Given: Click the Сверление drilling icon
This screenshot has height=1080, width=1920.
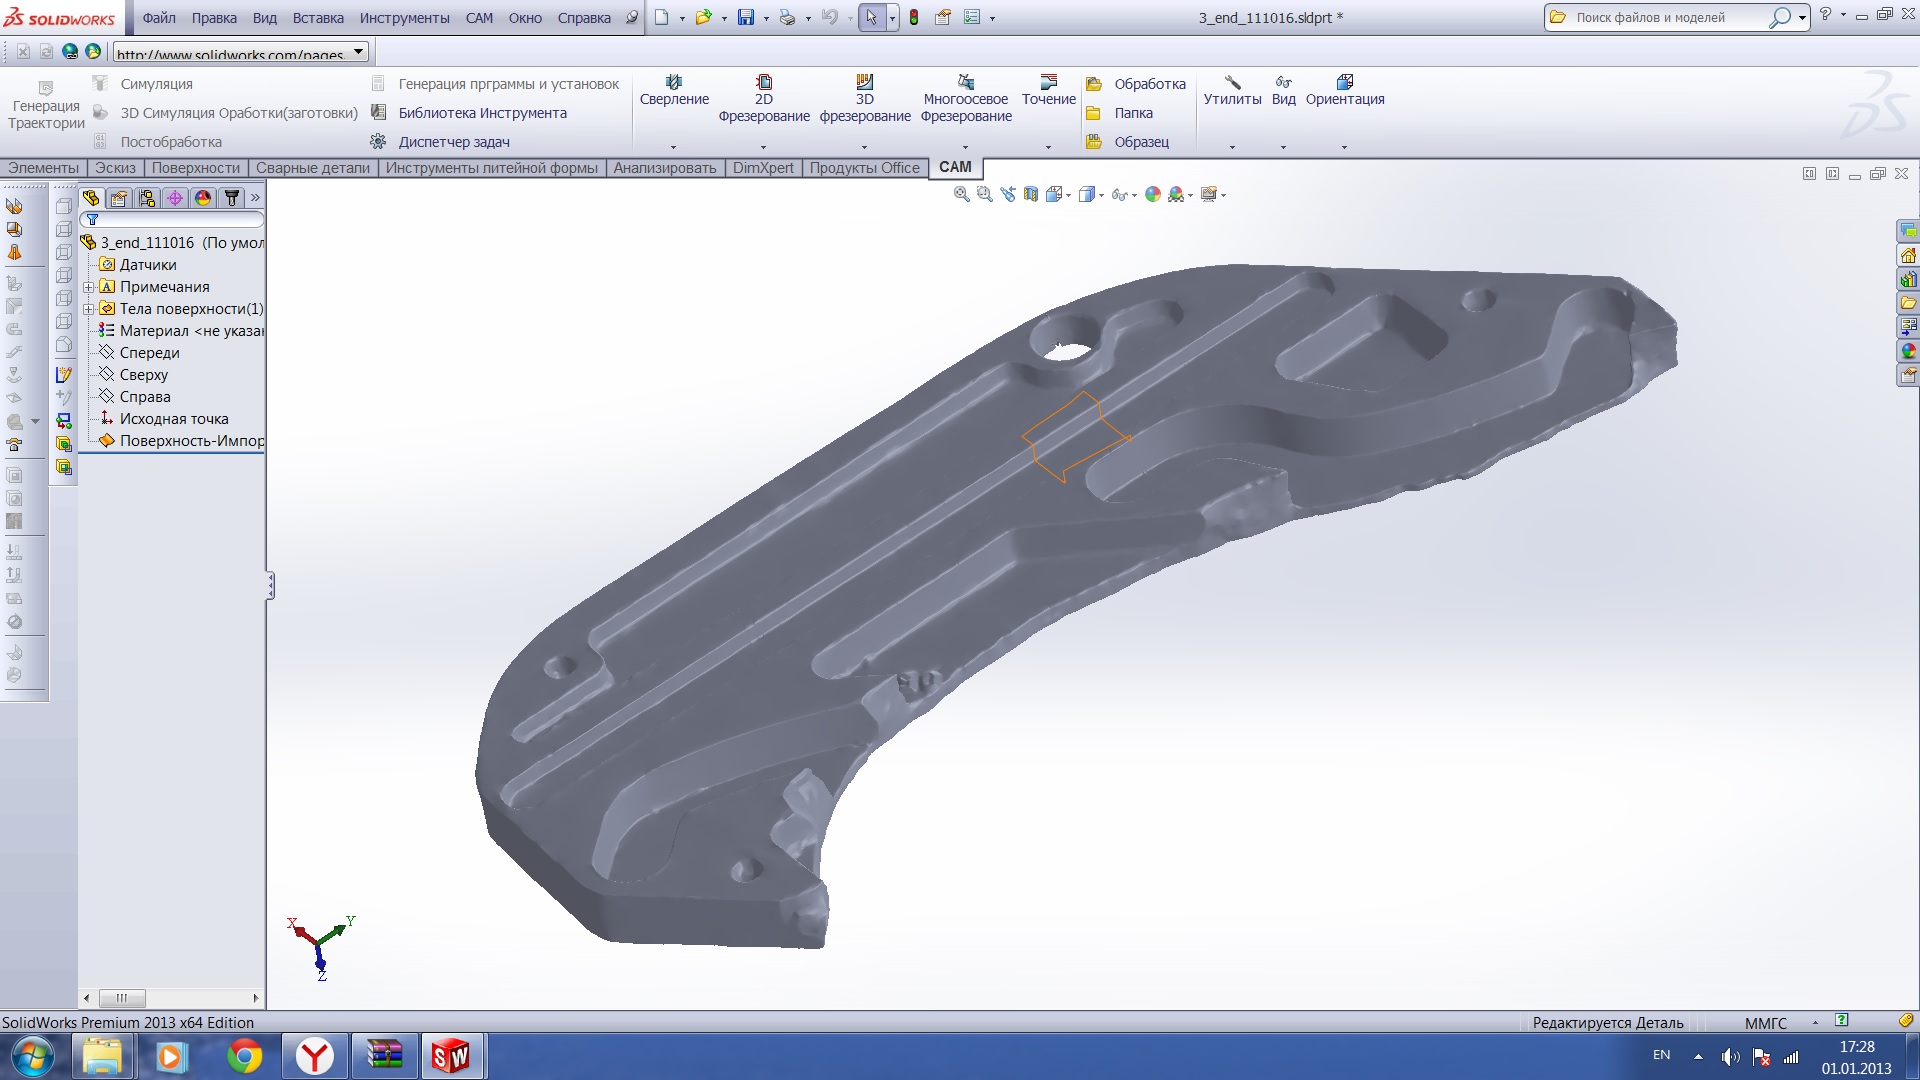Looking at the screenshot, I should (674, 82).
